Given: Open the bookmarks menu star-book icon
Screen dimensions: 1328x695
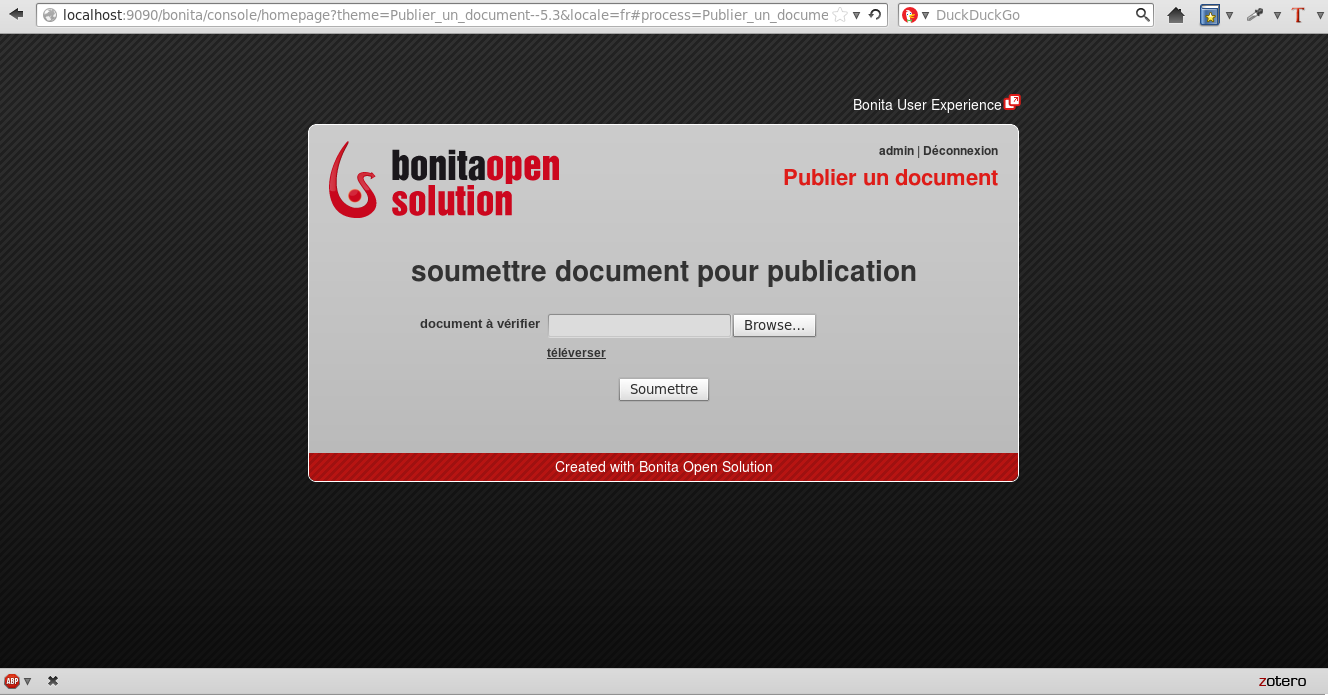Looking at the screenshot, I should point(1210,15).
